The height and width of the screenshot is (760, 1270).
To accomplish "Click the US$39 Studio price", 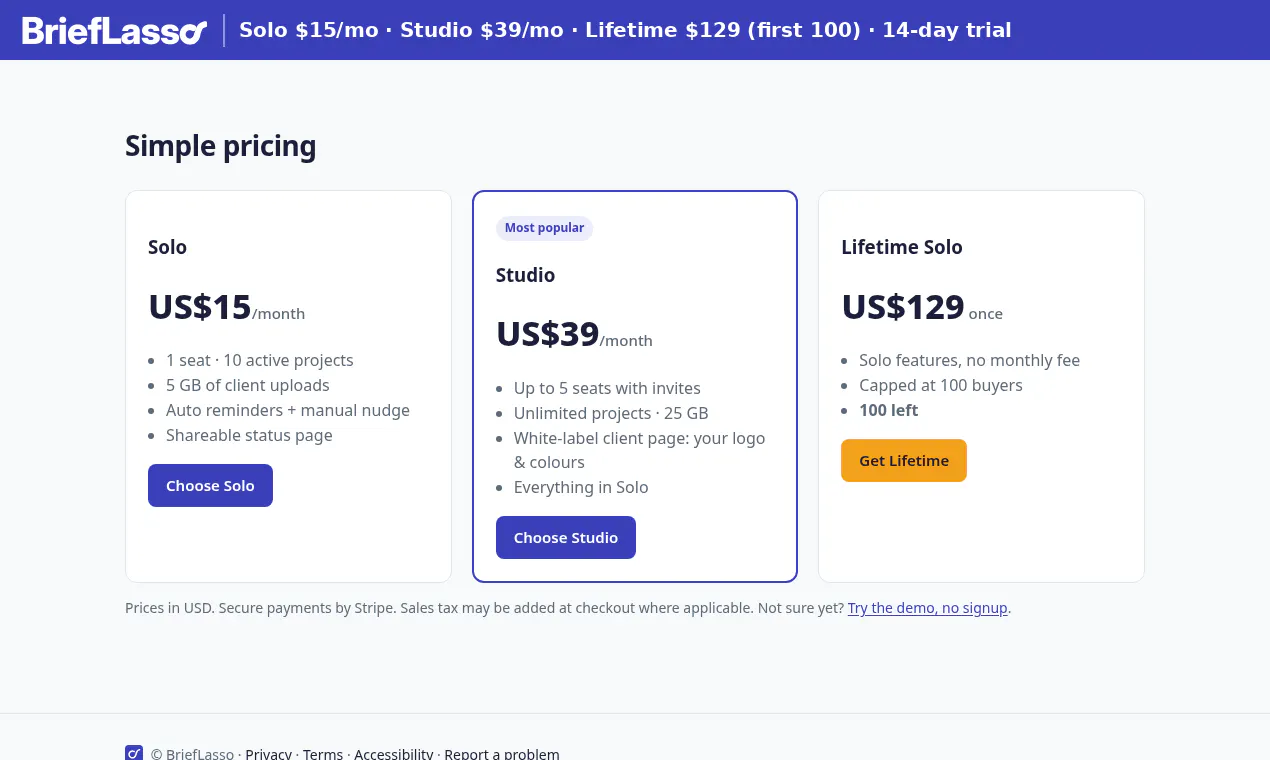I will pyautogui.click(x=548, y=334).
